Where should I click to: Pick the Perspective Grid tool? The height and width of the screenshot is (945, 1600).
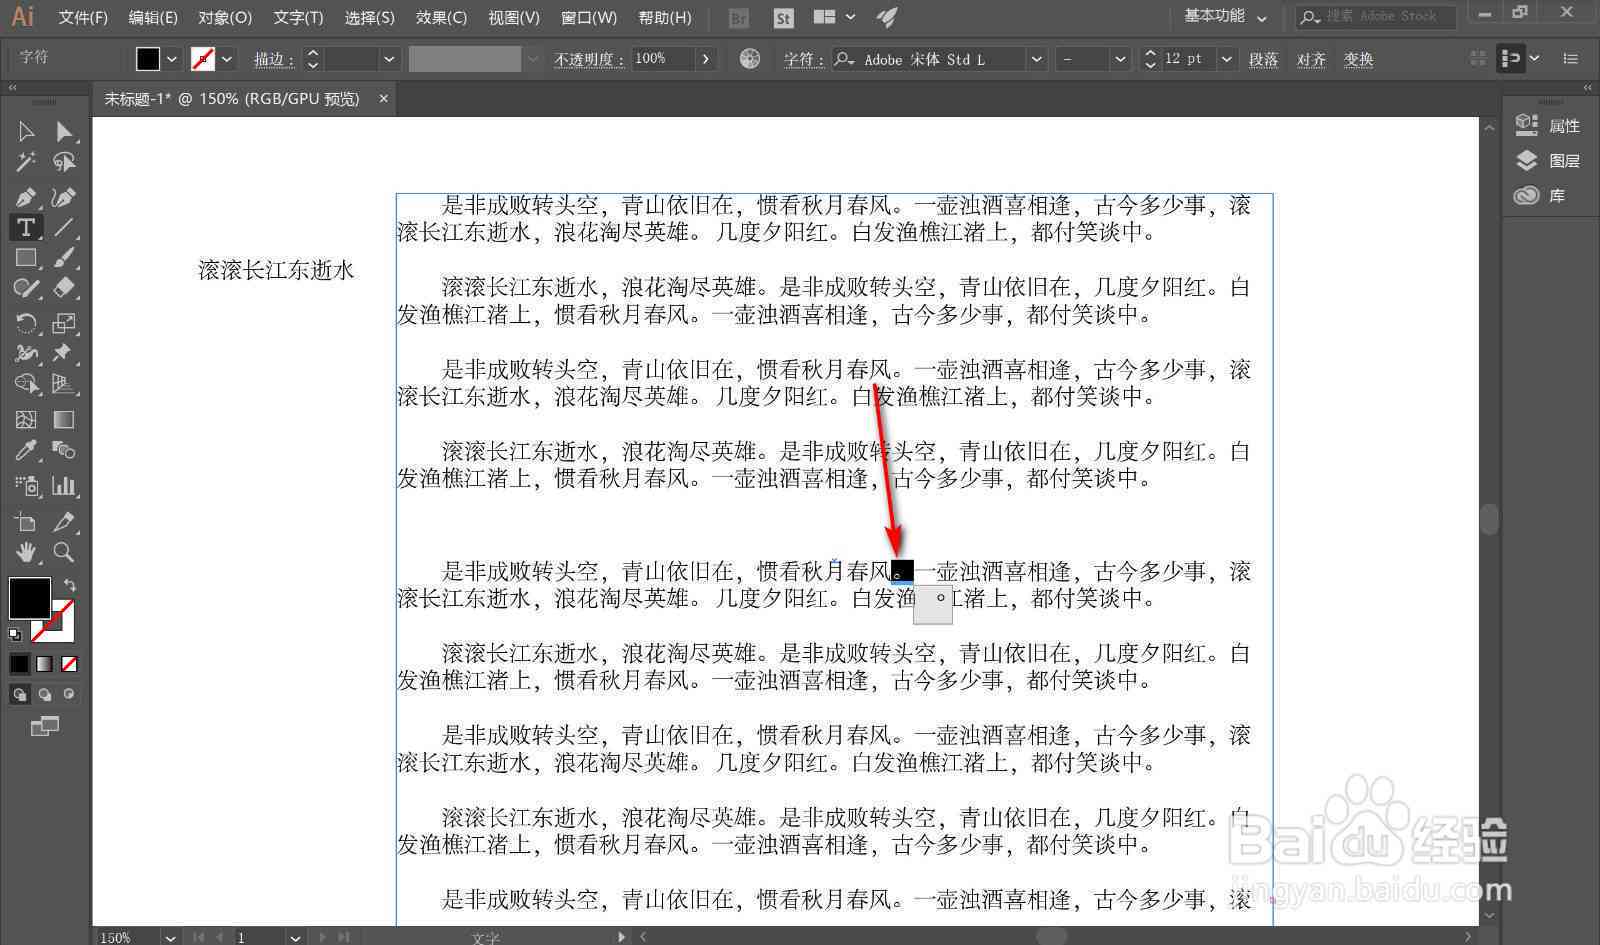click(x=64, y=384)
